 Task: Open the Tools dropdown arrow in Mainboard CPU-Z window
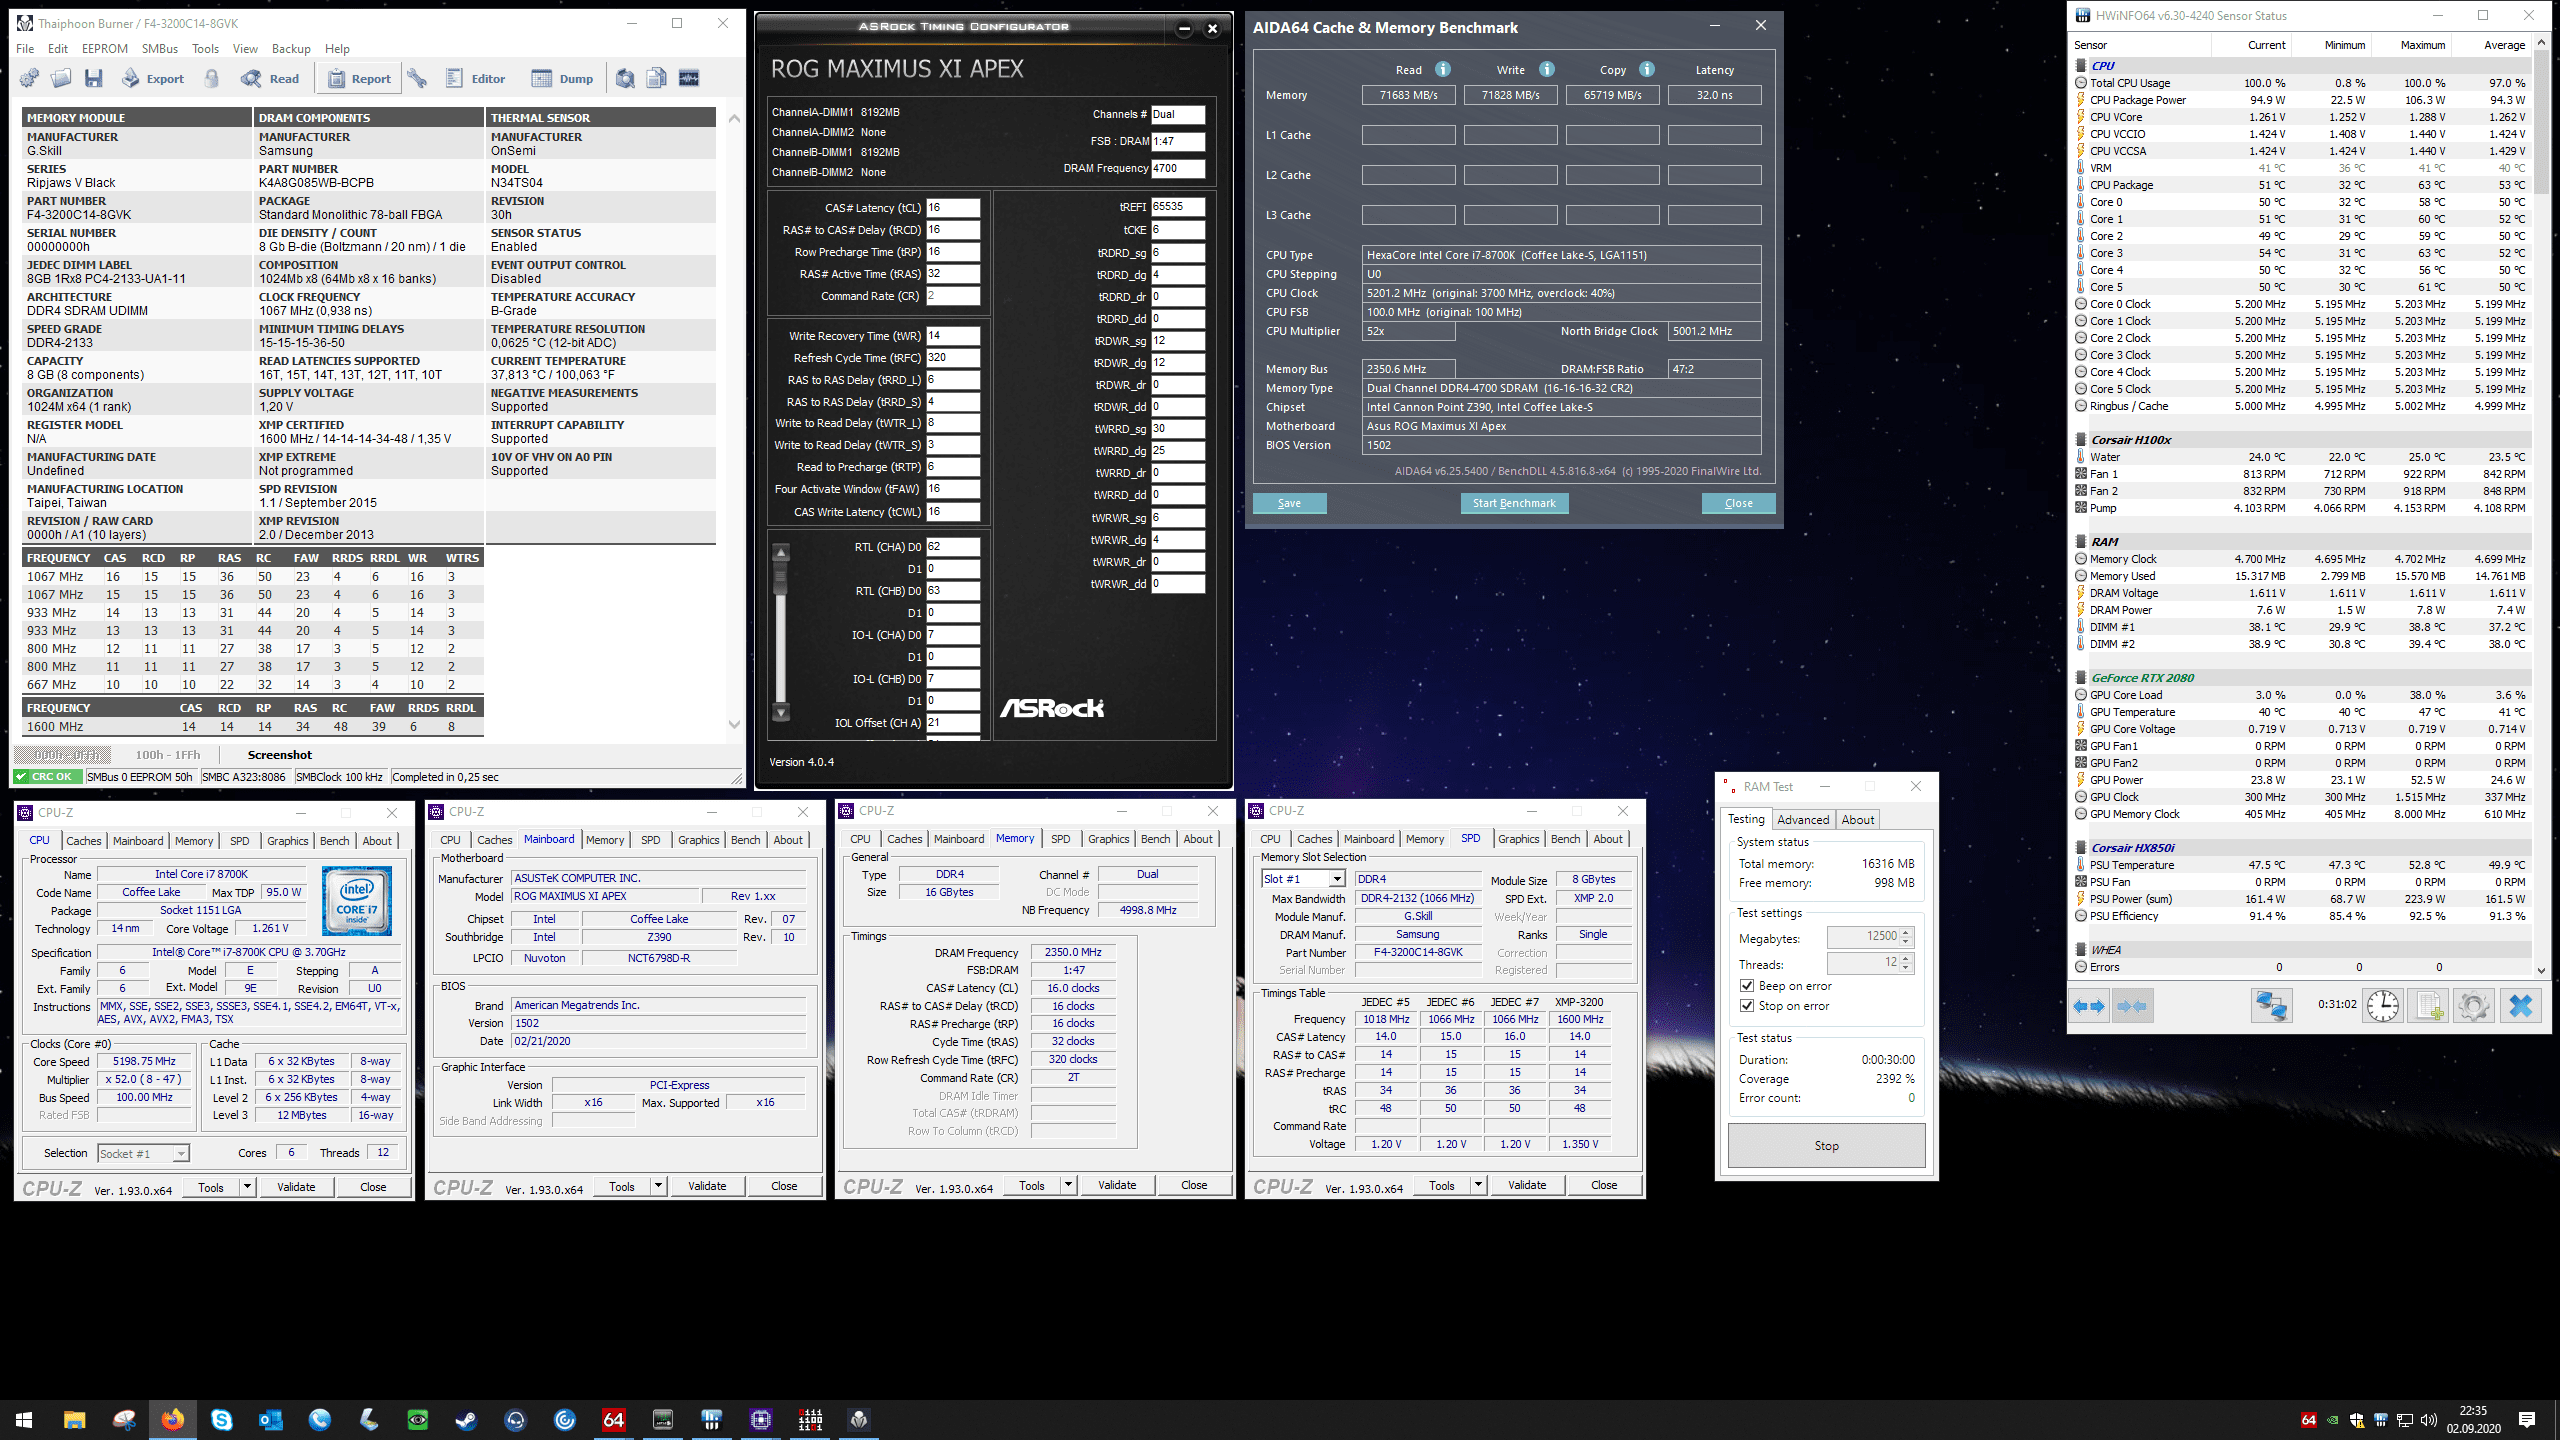658,1186
